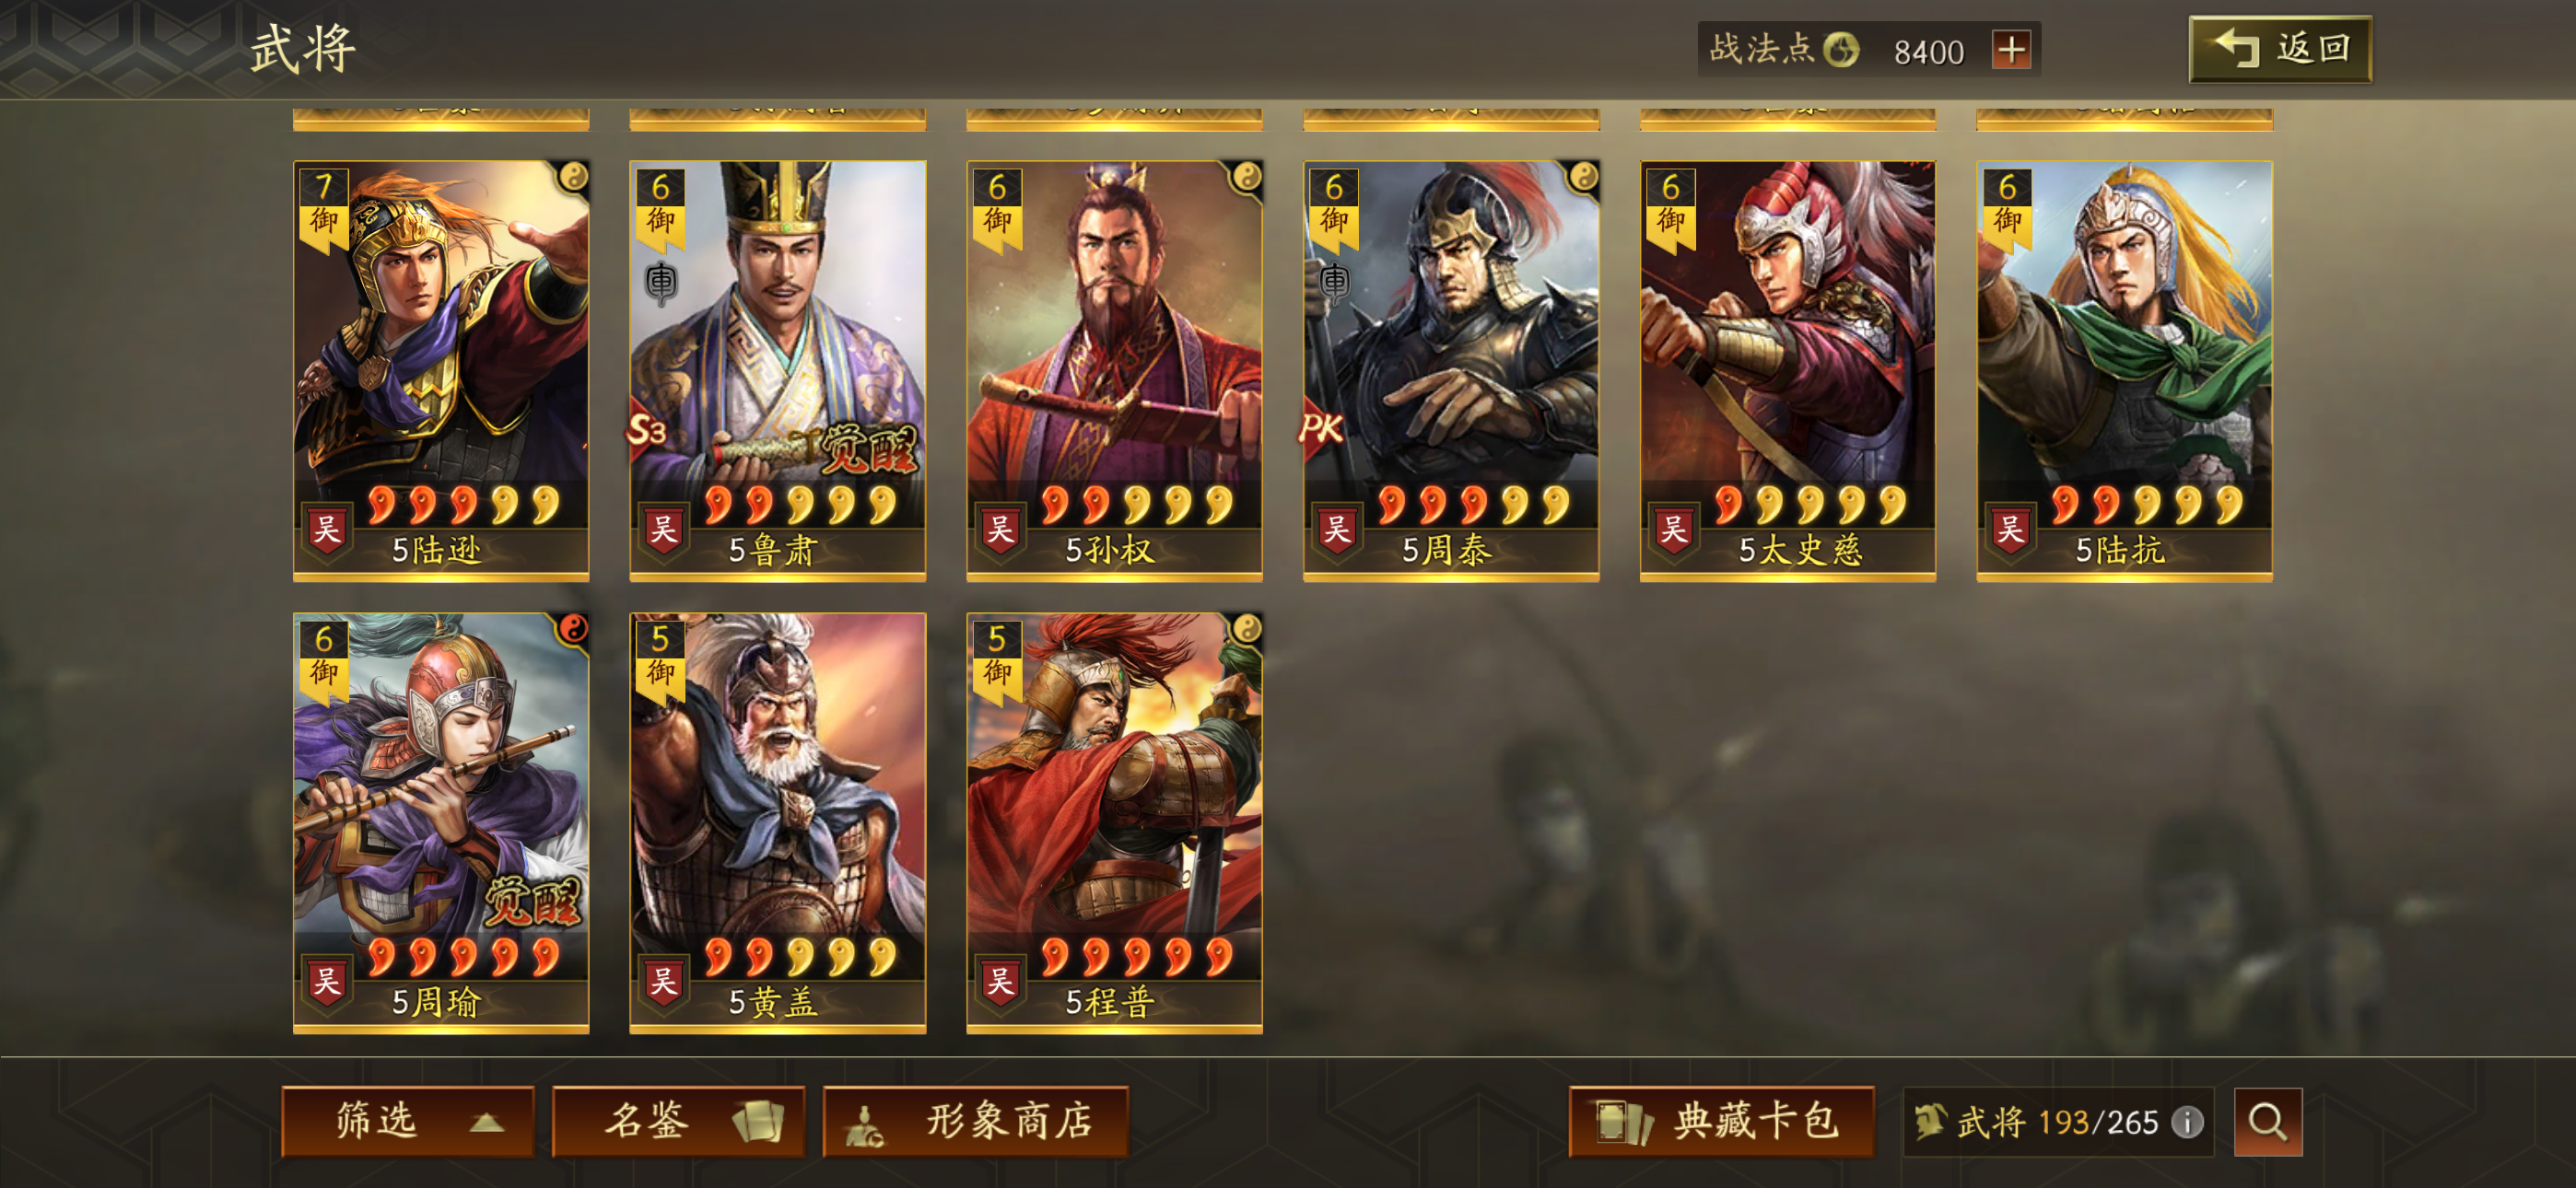Screen dimensions: 2576x1188
Task: Select the 陆抗 general card
Action: (x=2124, y=370)
